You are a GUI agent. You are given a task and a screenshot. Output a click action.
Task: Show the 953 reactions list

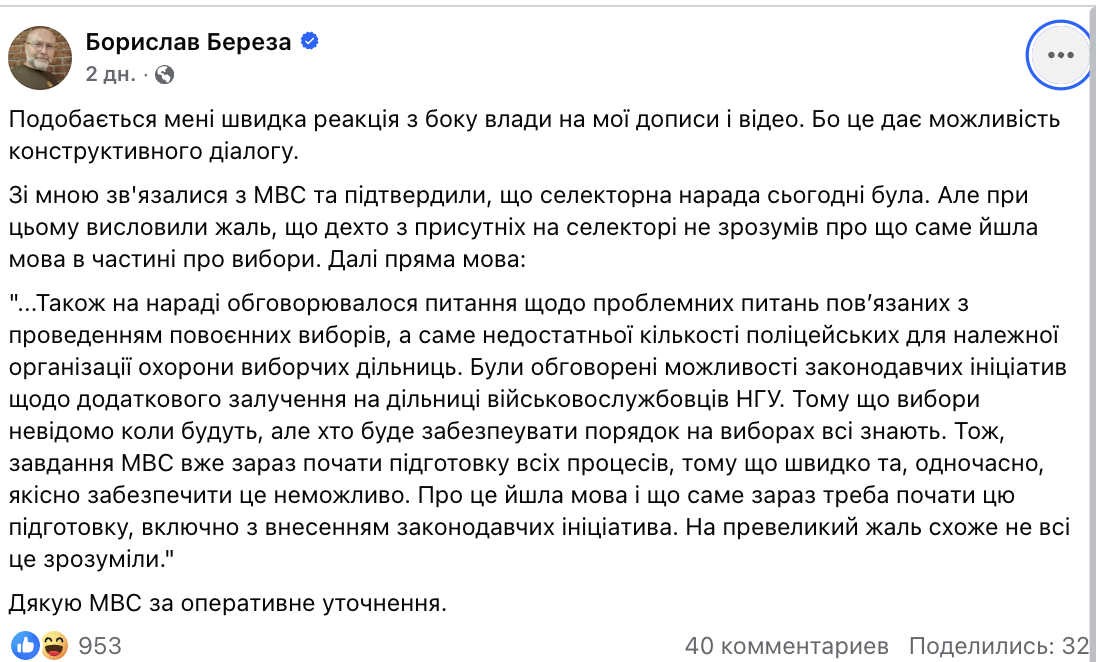point(100,645)
